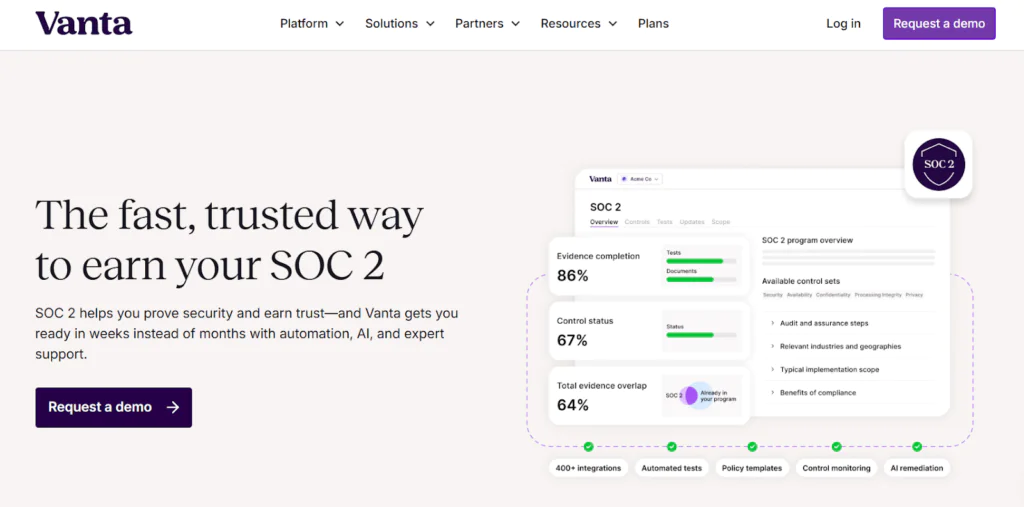Click the Total evidence overlap 64% card
The width and height of the screenshot is (1024, 507).
(649, 395)
